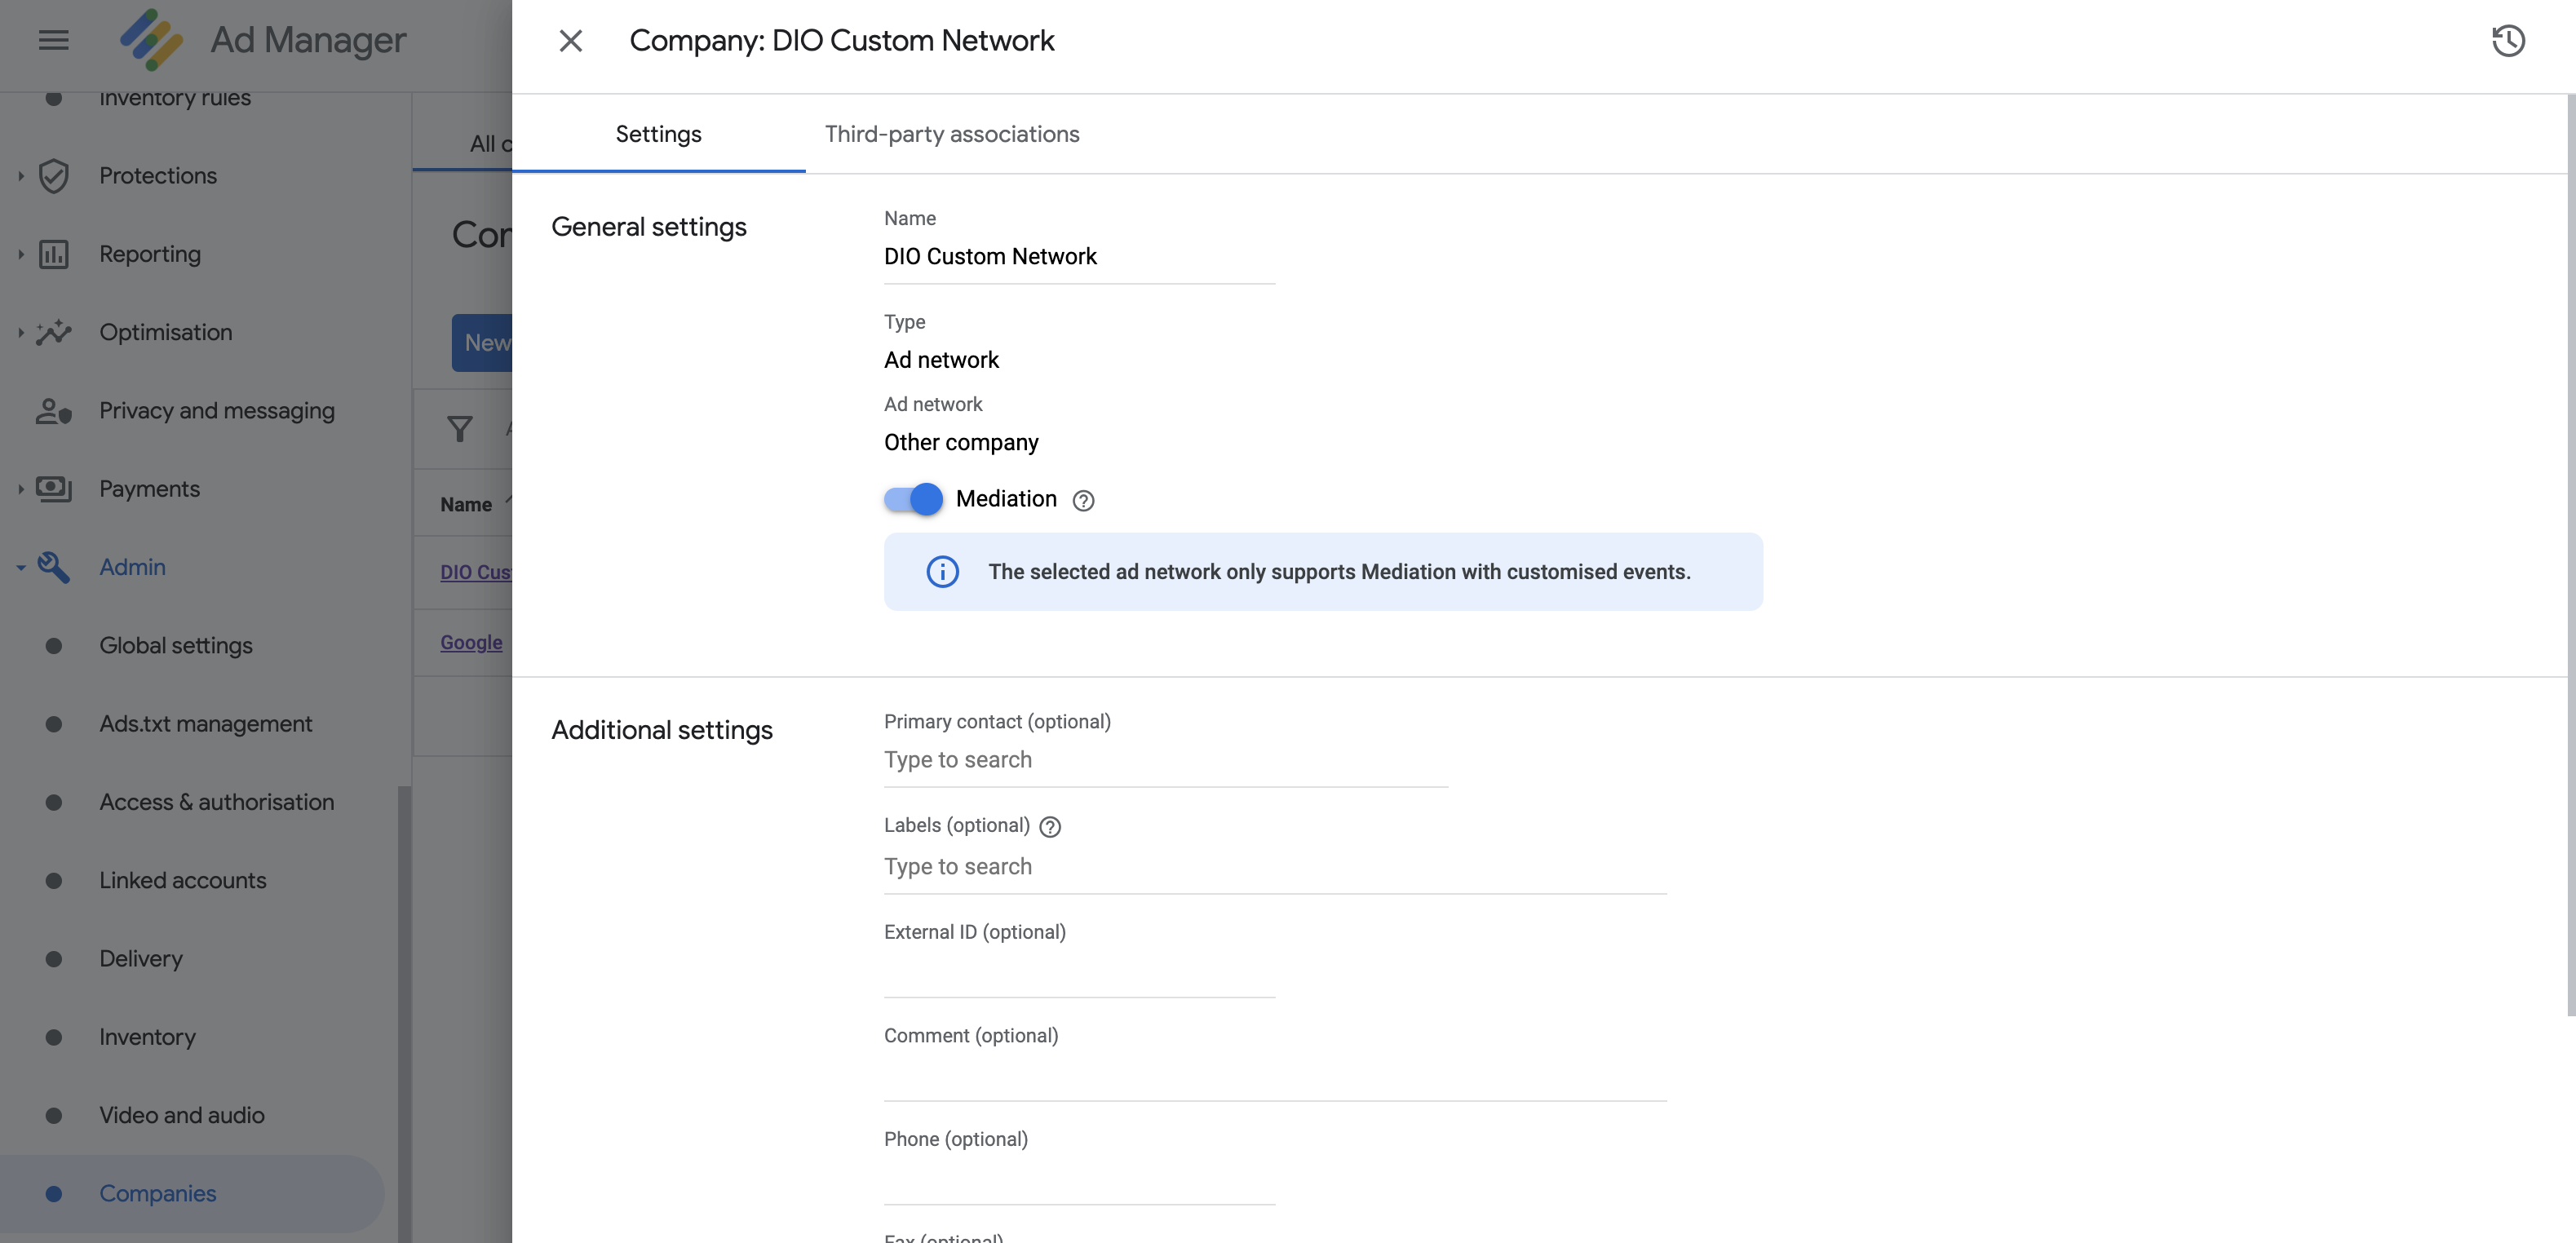Click the Protections shield icon
Viewport: 2576px width, 1243px height.
click(x=54, y=176)
